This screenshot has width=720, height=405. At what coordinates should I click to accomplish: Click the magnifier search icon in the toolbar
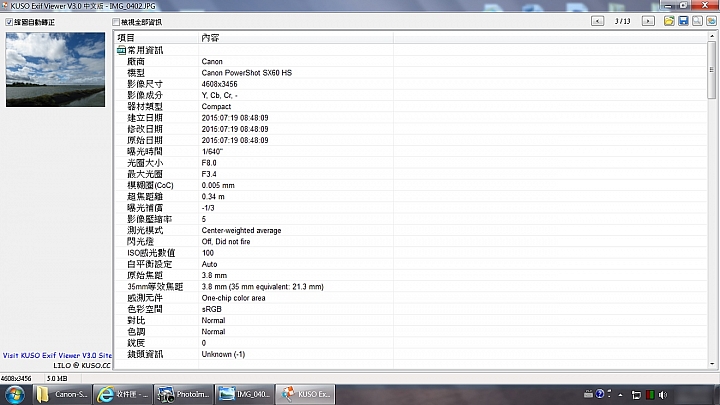pyautogui.click(x=698, y=21)
